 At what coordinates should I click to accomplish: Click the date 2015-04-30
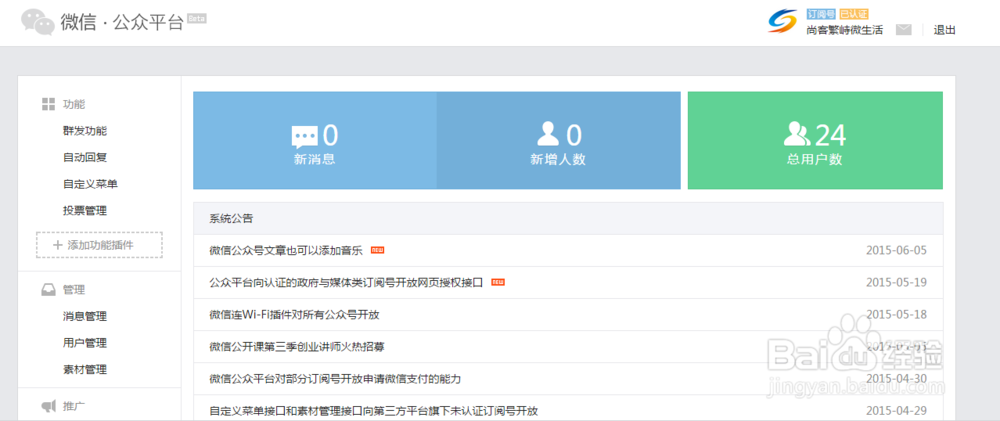point(896,378)
